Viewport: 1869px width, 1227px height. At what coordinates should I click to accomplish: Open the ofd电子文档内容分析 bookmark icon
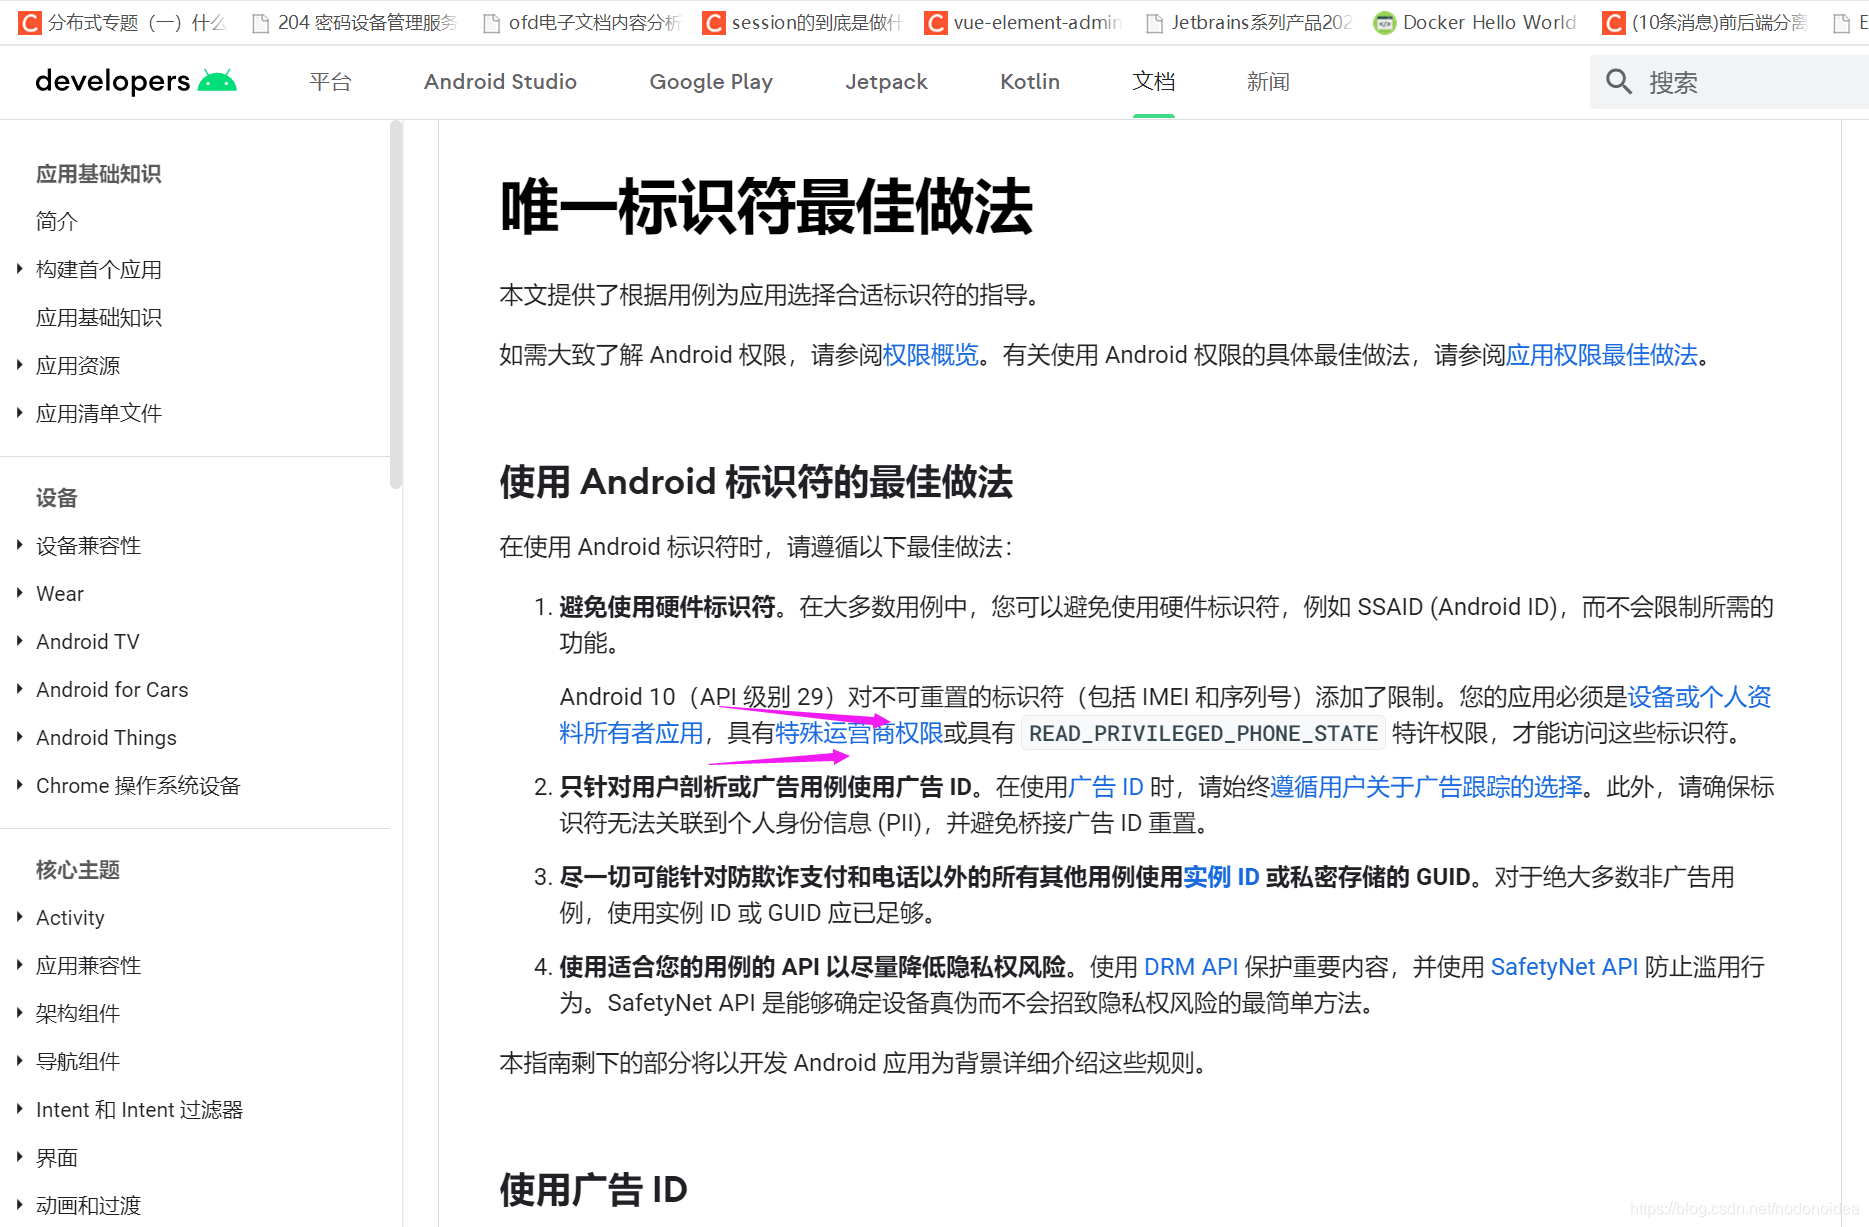491,23
